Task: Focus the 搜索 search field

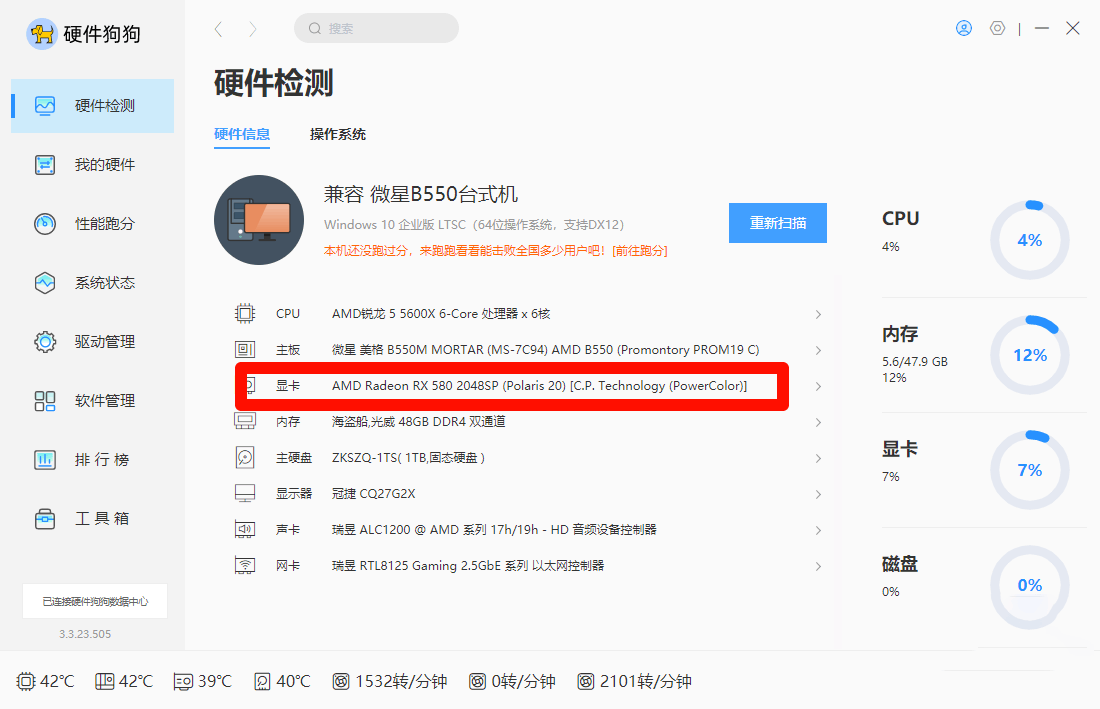Action: [x=377, y=28]
